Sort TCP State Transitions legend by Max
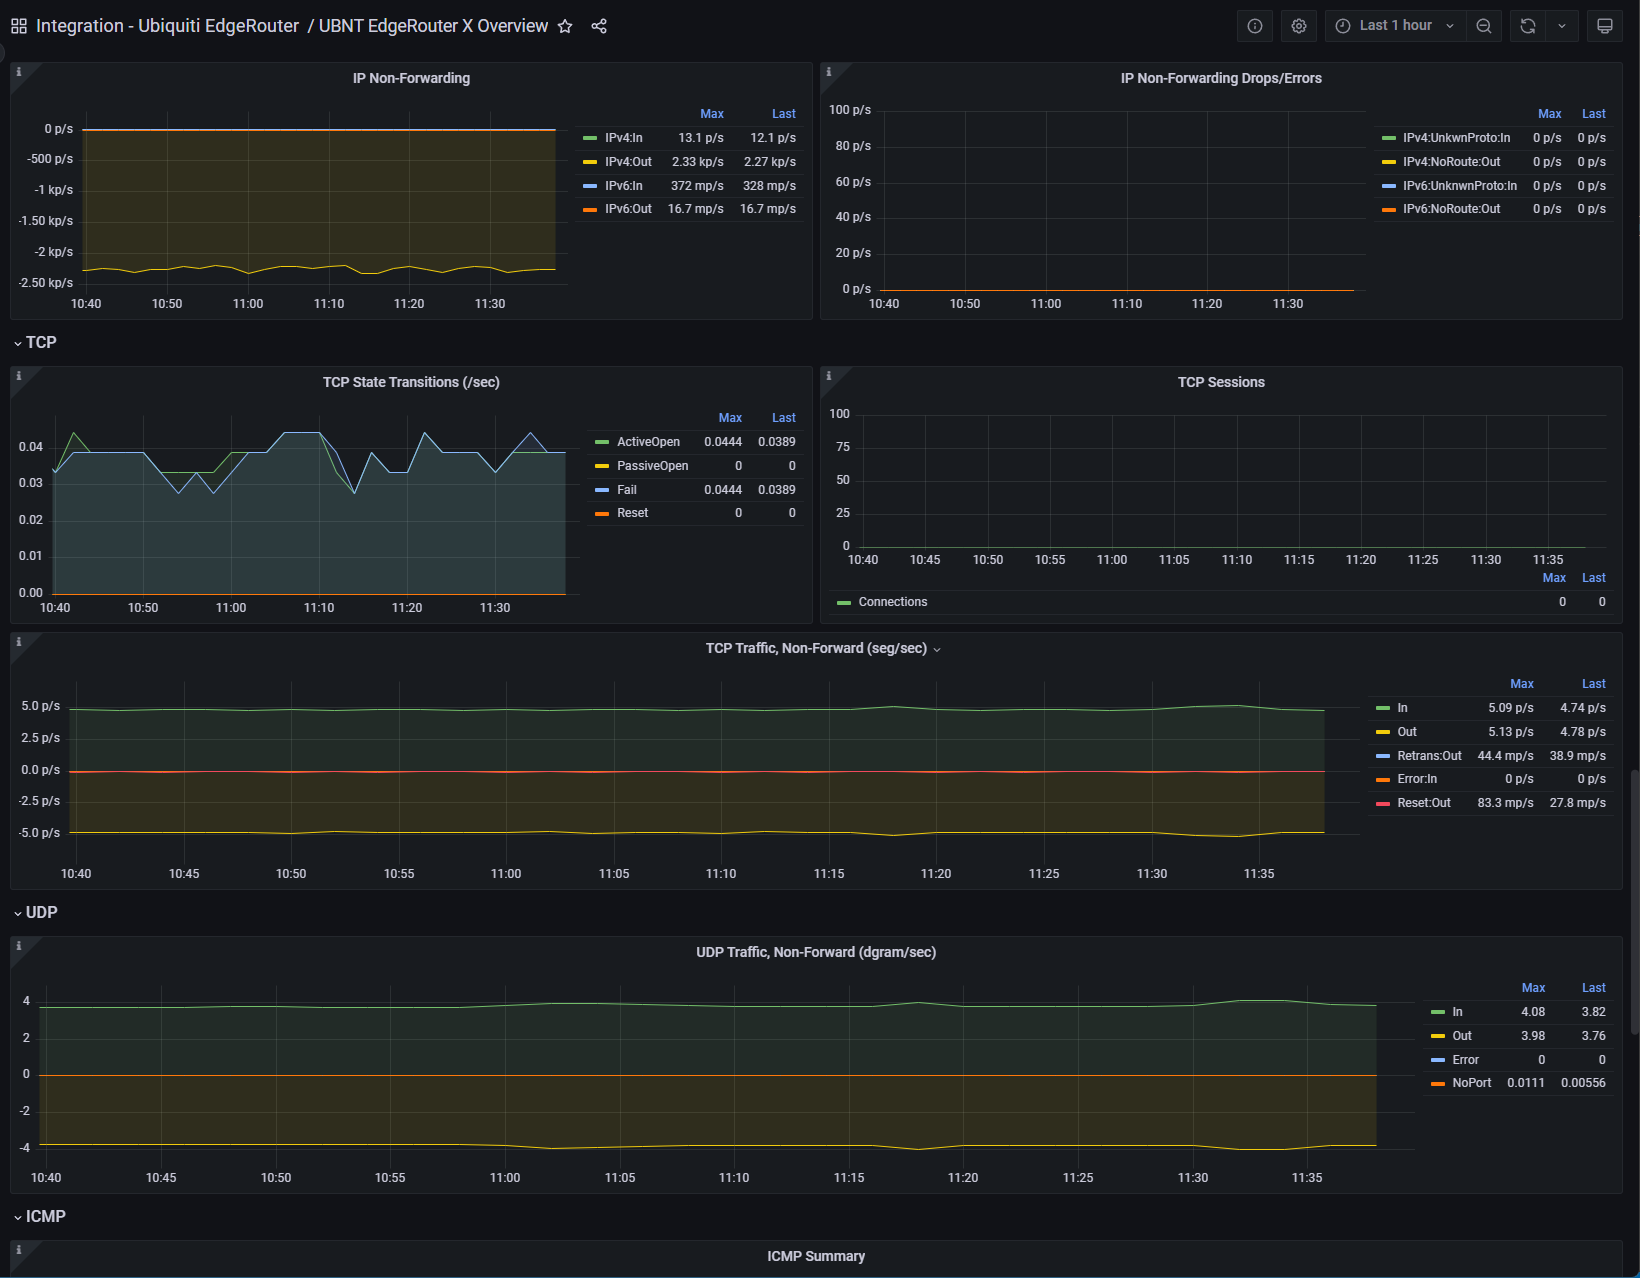 click(x=730, y=418)
